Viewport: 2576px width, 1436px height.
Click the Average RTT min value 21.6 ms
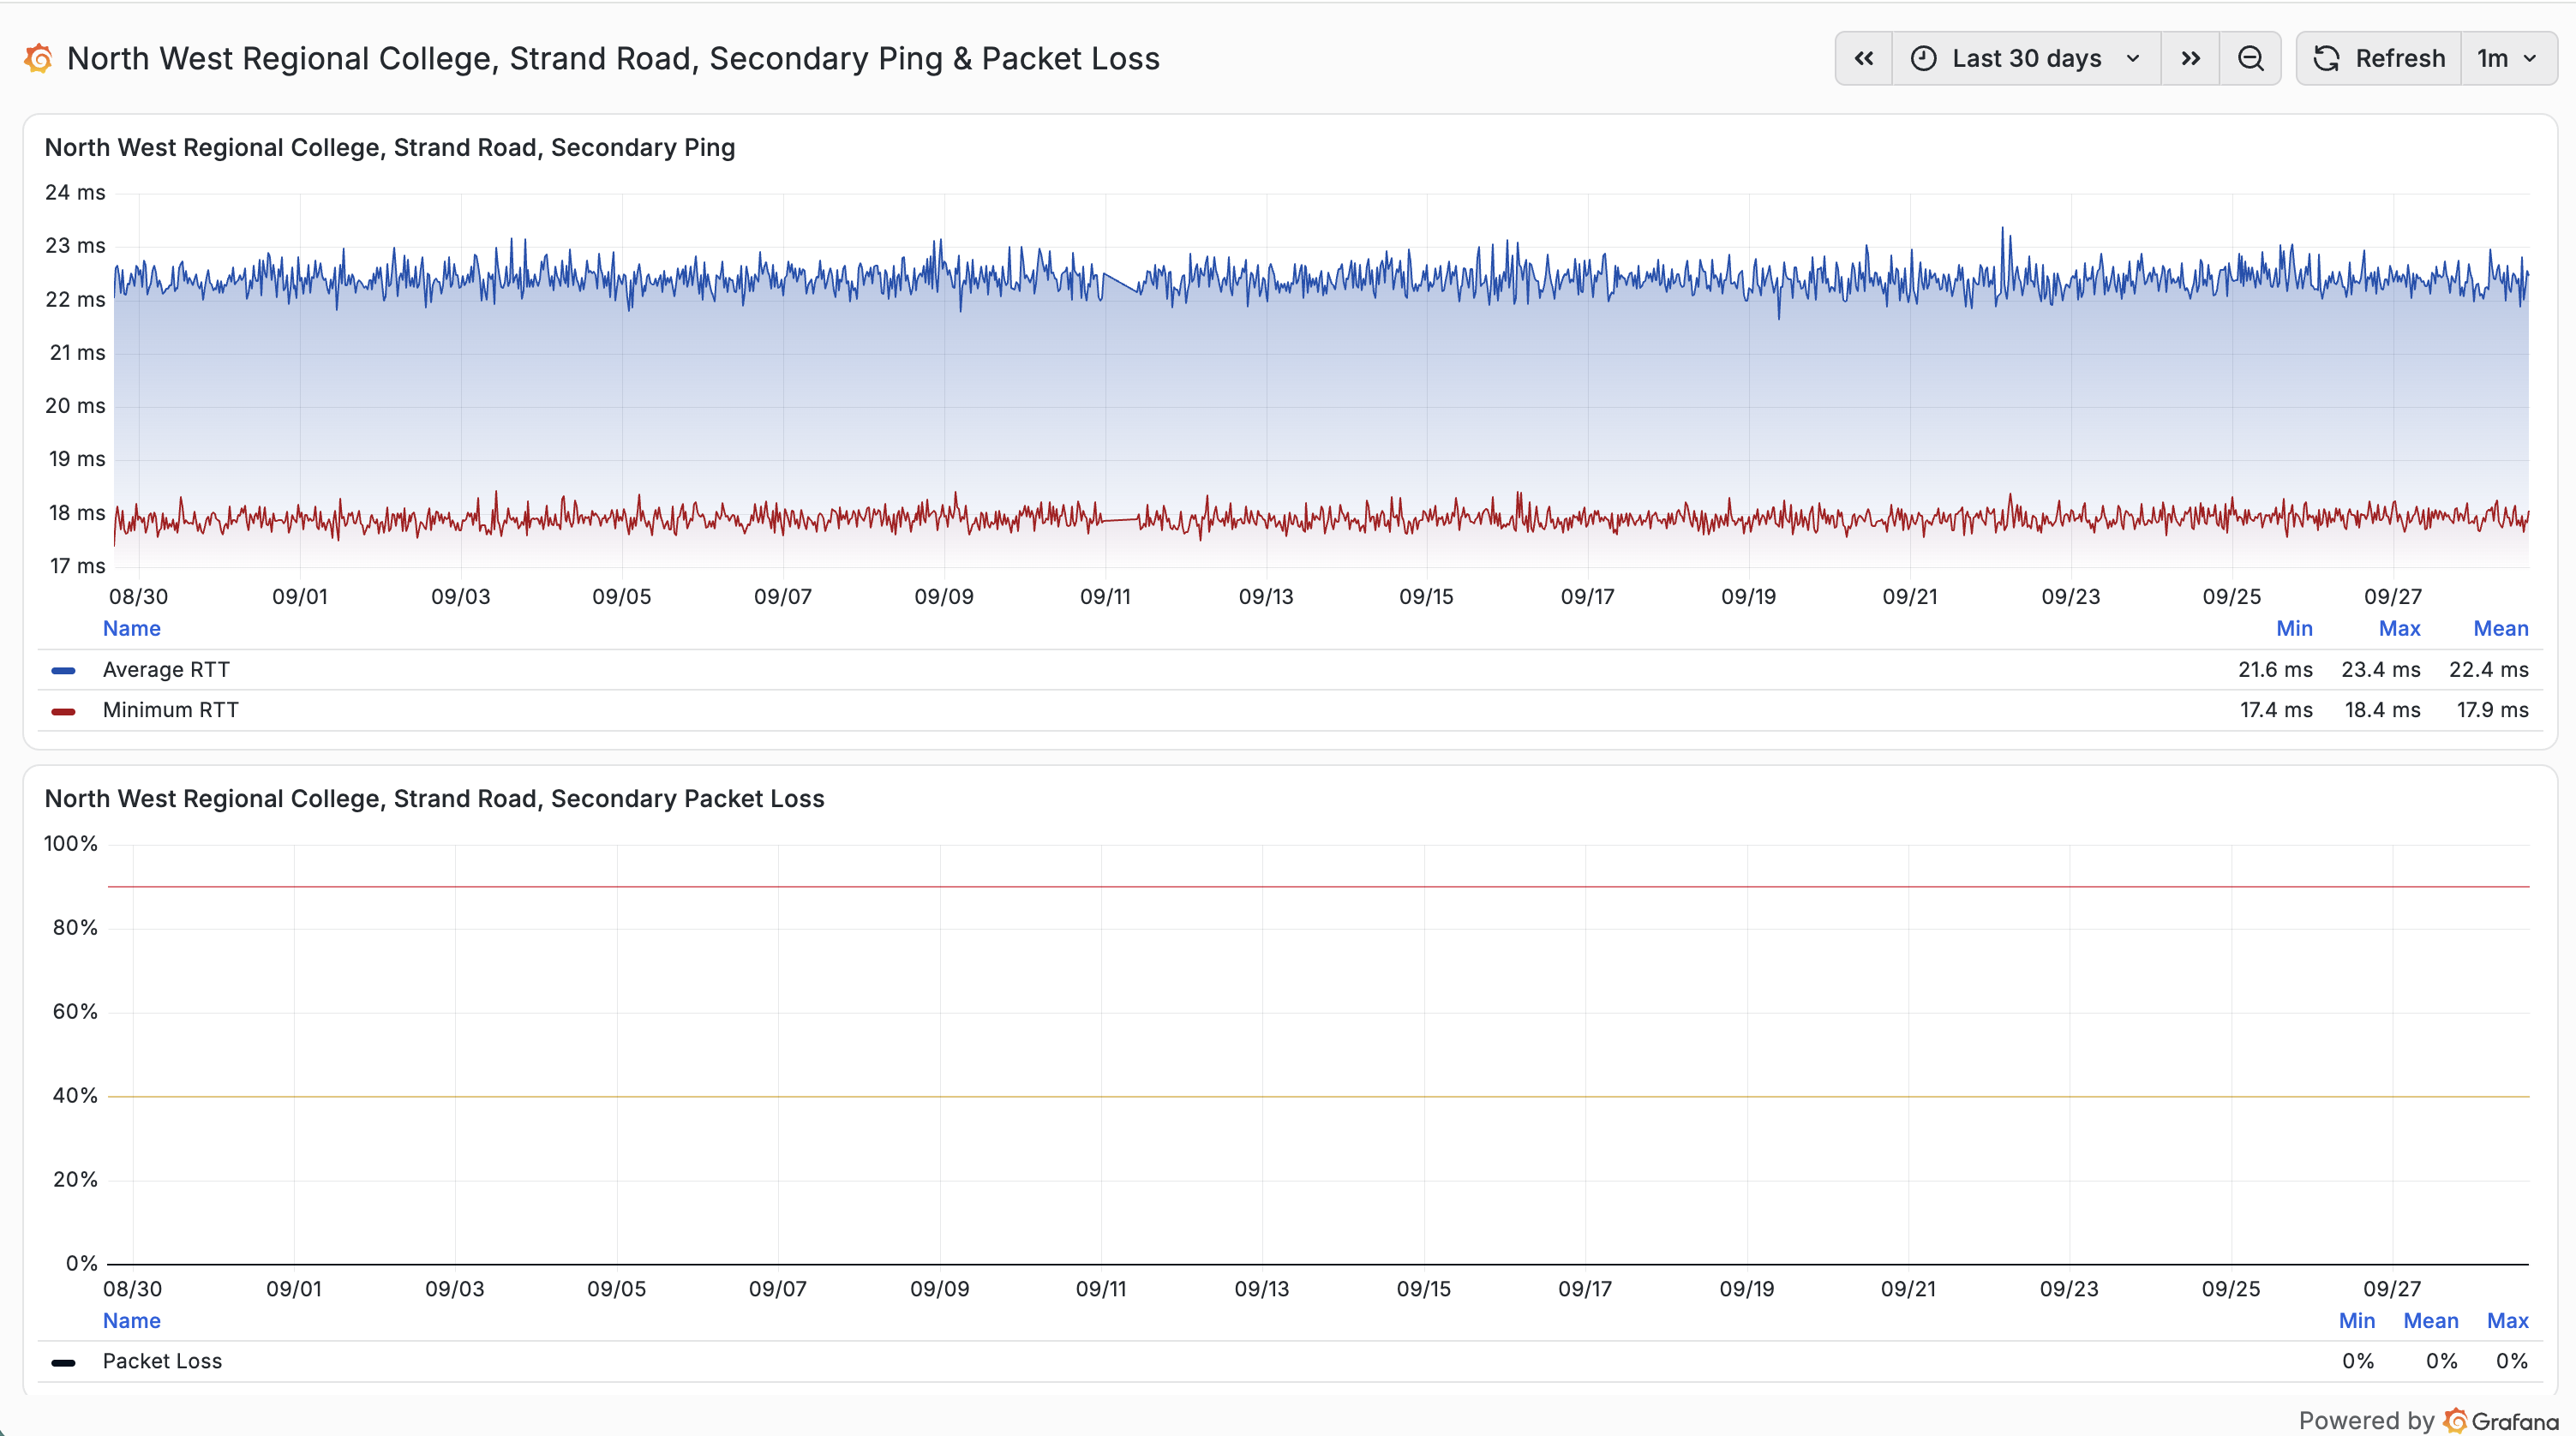coord(2275,670)
